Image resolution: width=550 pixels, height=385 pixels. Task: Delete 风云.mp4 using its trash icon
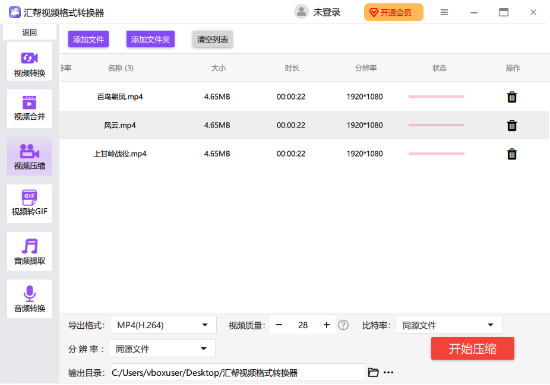pos(512,125)
